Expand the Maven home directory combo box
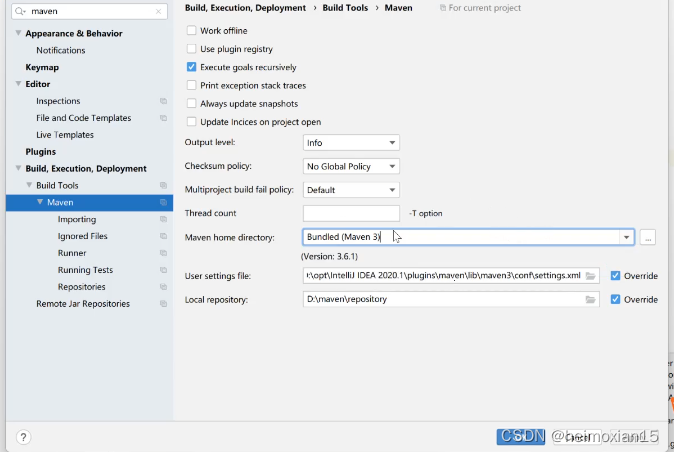This screenshot has height=452, width=674. 627,237
